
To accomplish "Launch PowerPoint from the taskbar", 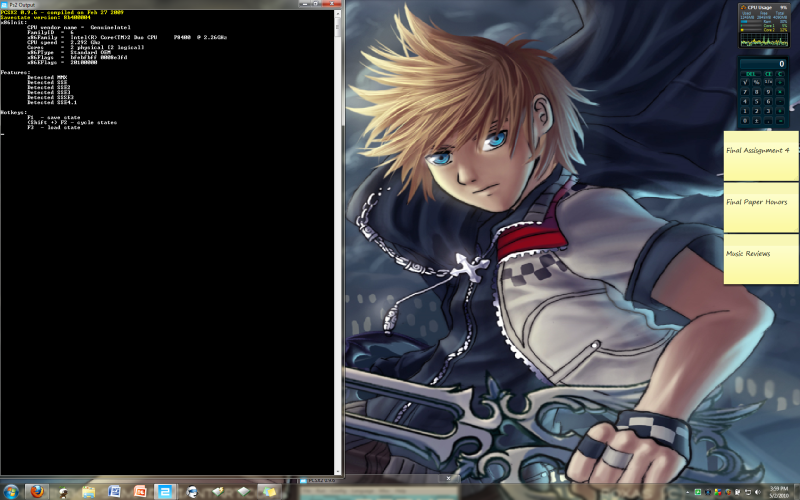I will 139,492.
